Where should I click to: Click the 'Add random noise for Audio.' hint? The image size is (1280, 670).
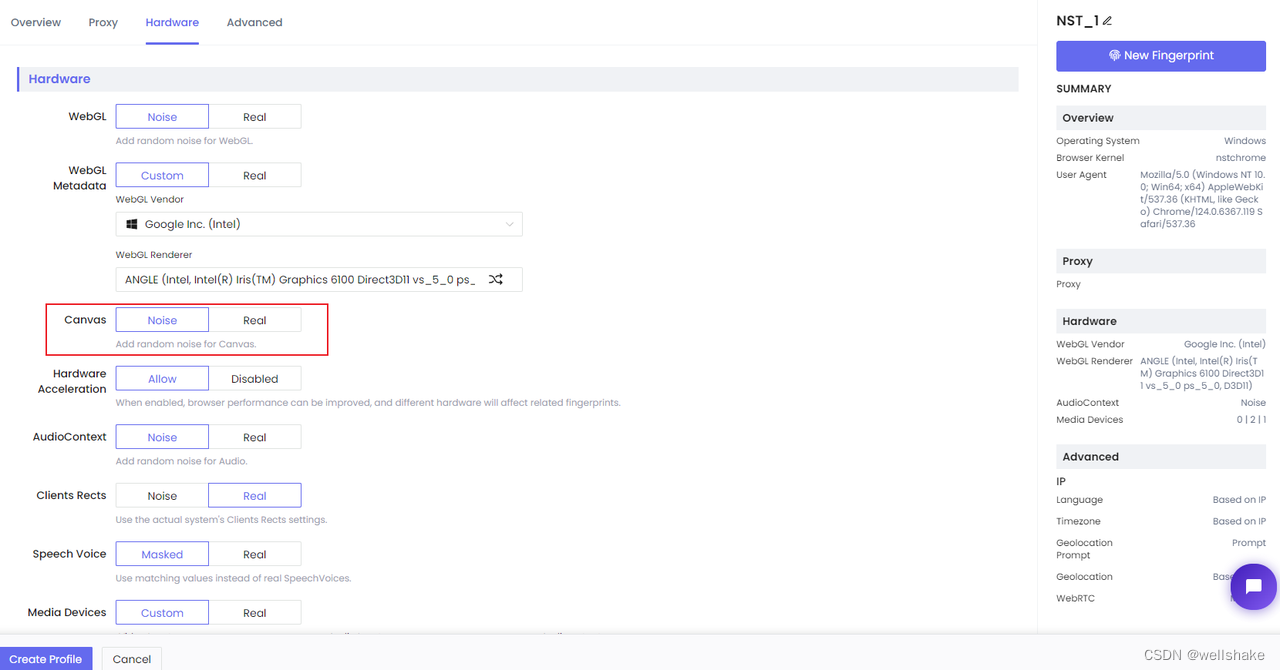coord(181,461)
